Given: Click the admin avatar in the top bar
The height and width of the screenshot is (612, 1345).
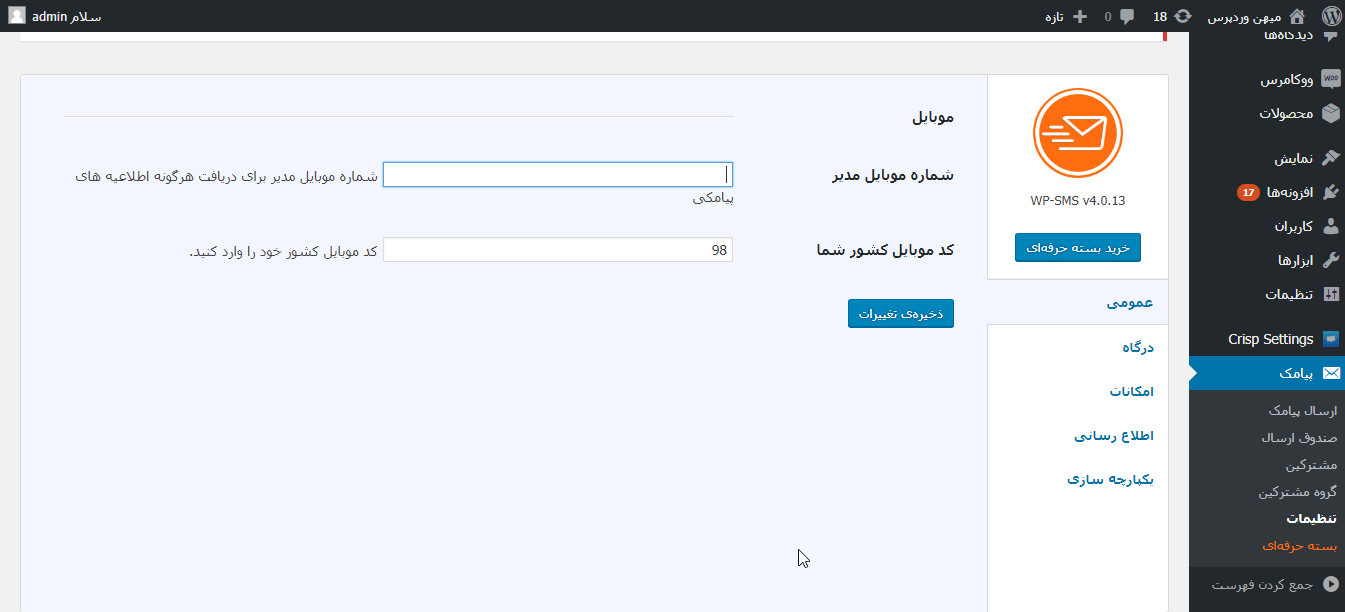Looking at the screenshot, I should [x=17, y=16].
